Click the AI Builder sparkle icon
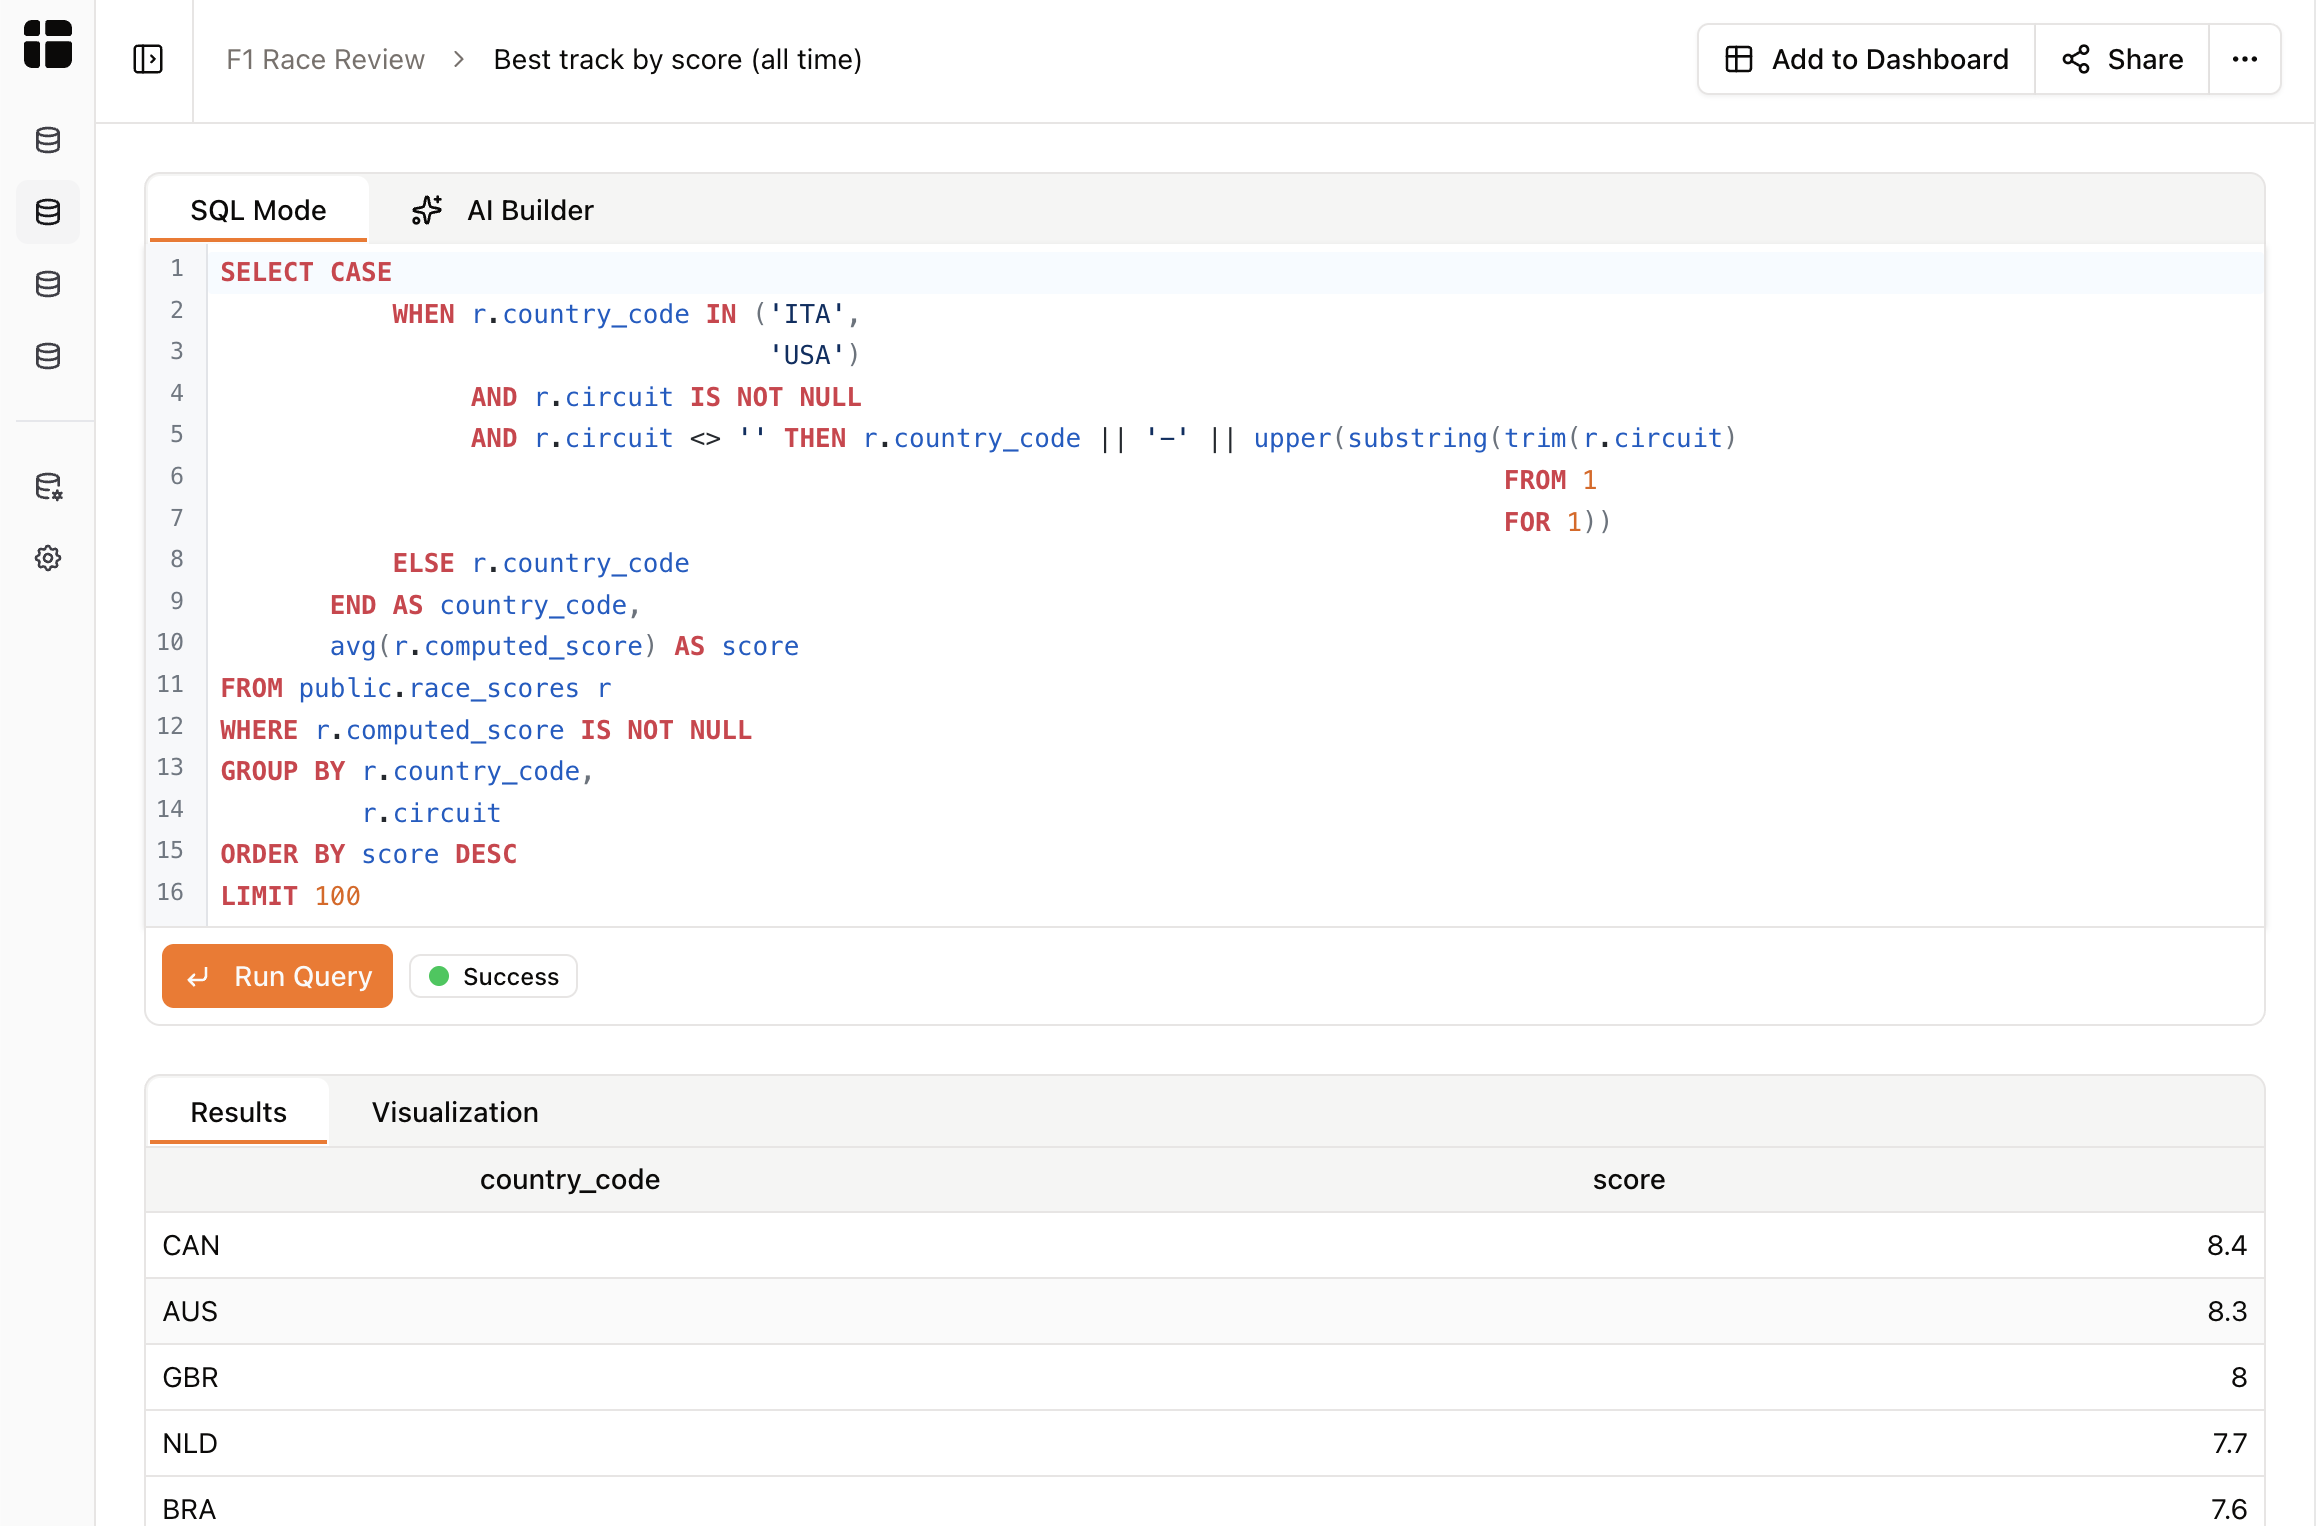This screenshot has height=1526, width=2316. pos(427,210)
